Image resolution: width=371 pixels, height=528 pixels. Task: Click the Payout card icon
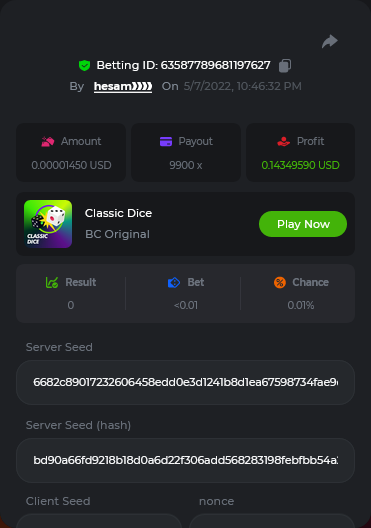click(166, 141)
